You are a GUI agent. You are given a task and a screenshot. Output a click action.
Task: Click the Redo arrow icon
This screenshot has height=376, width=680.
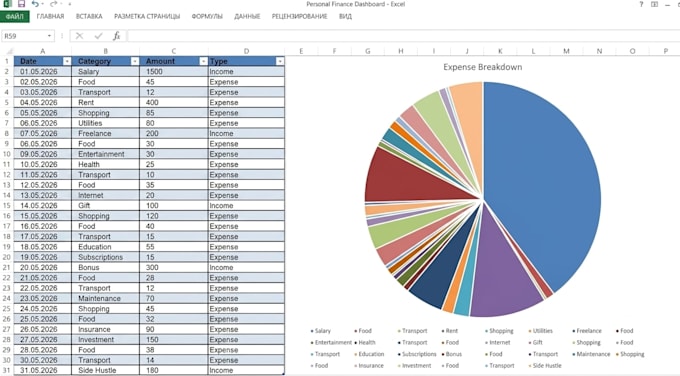pos(53,4)
